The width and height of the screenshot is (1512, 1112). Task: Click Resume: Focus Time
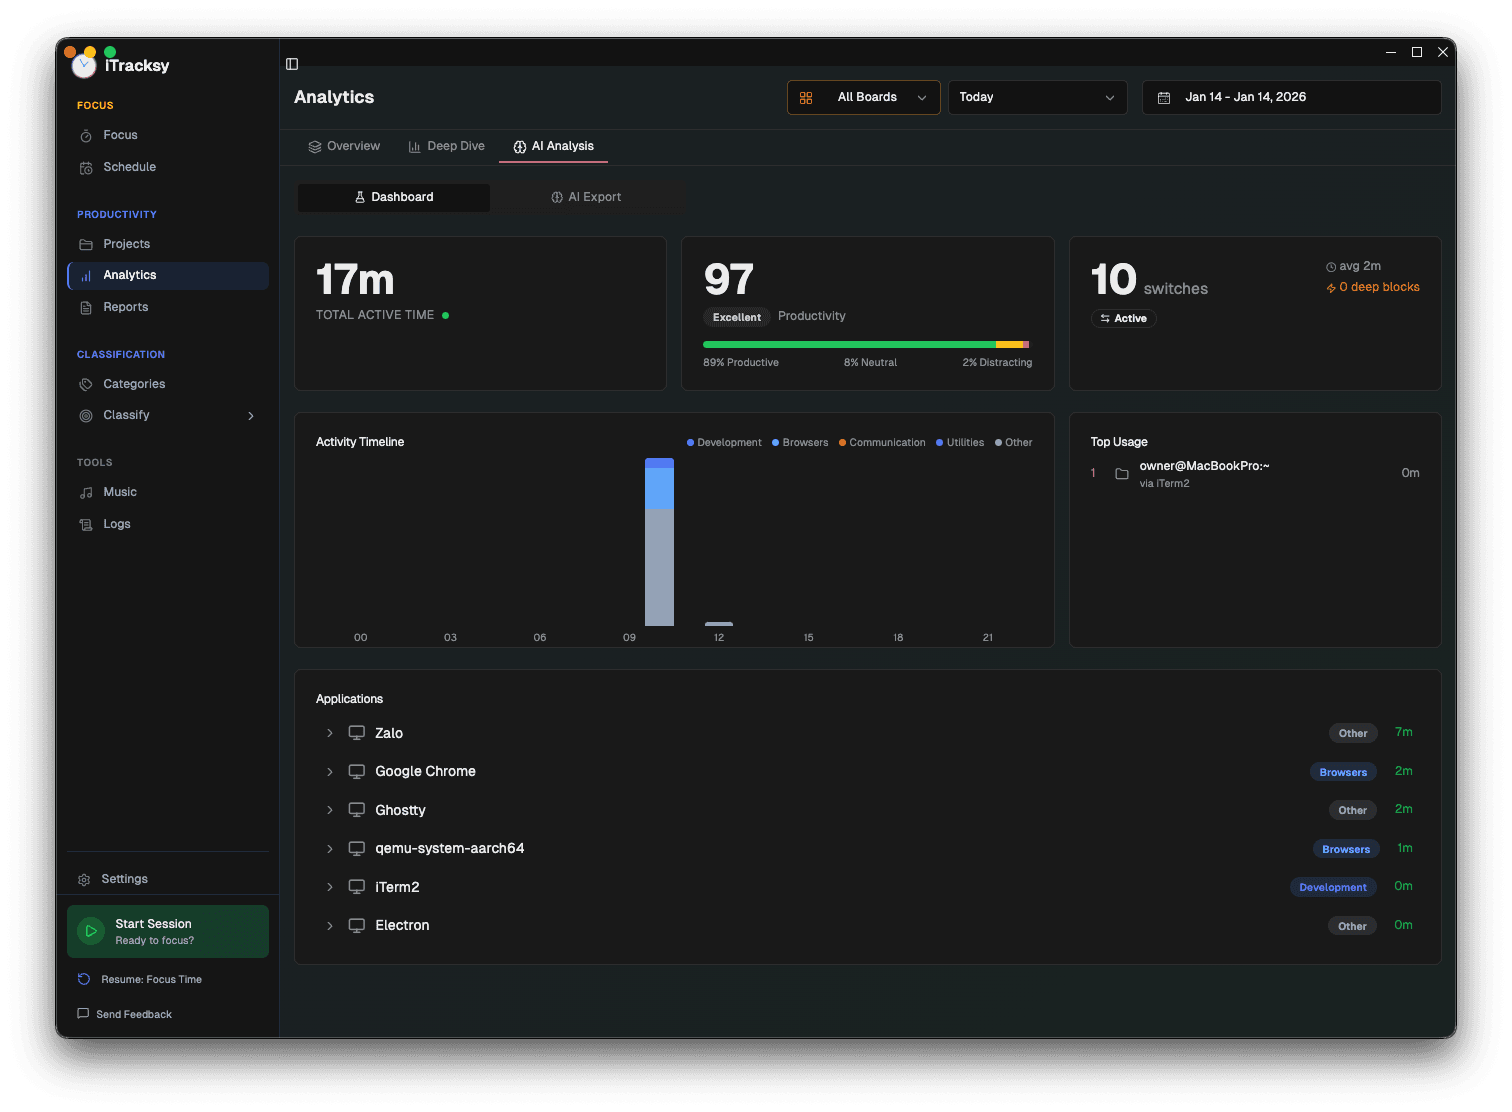pos(150,979)
